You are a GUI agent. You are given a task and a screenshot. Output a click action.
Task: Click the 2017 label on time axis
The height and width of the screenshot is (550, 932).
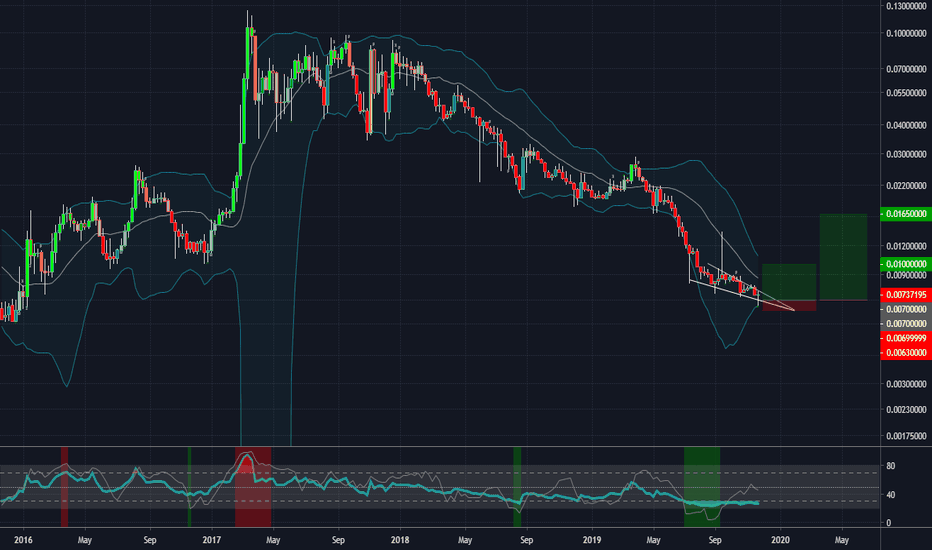point(212,540)
